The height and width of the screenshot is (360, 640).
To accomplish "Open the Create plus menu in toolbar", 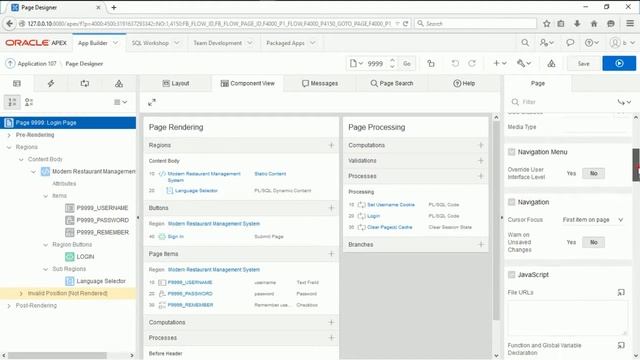I will (x=500, y=63).
